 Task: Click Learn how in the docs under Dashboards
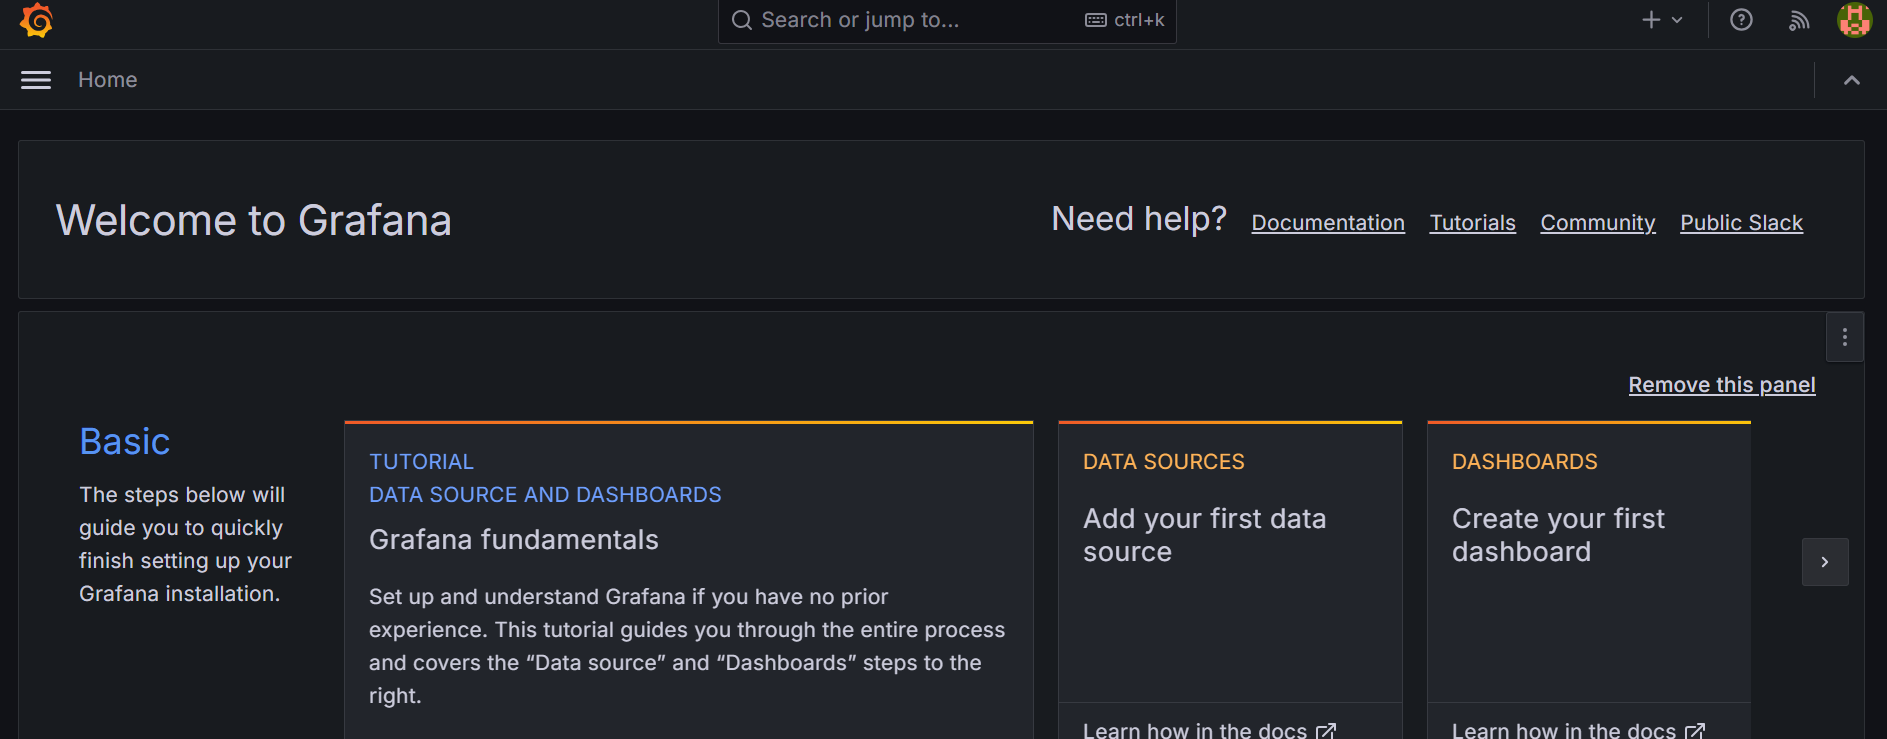1578,730
